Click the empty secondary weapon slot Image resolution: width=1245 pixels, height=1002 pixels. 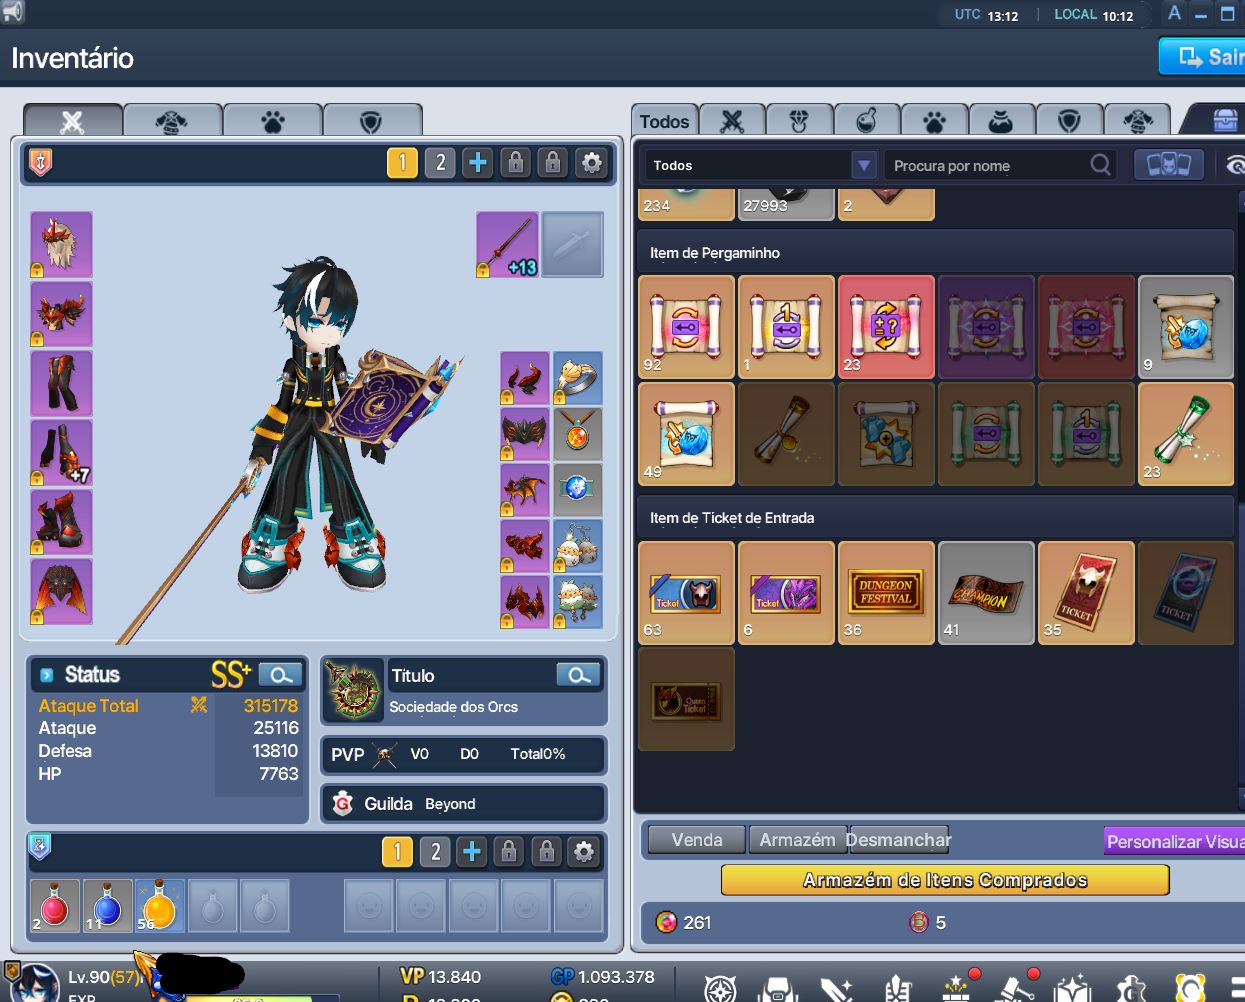[x=572, y=244]
